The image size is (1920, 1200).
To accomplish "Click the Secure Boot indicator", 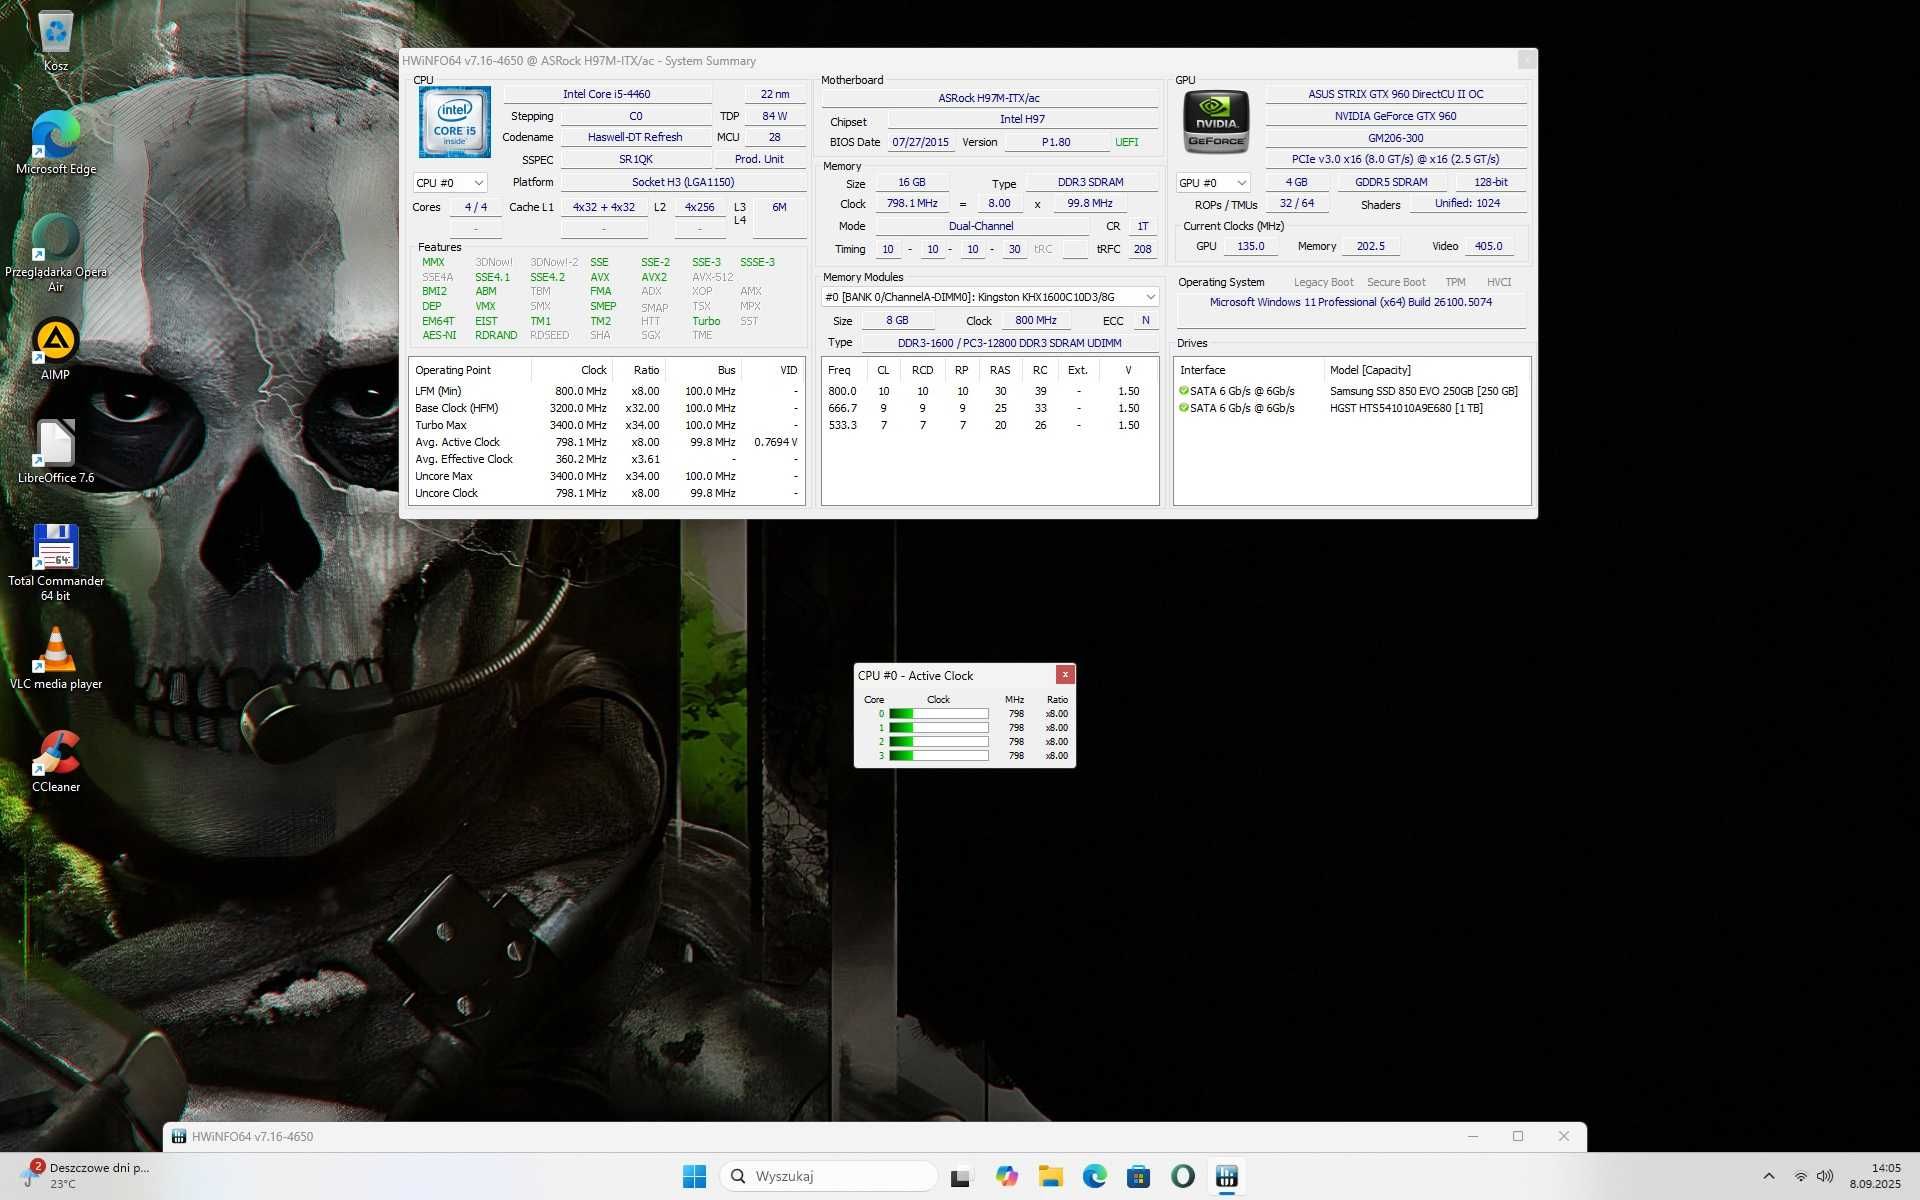I will (x=1396, y=282).
